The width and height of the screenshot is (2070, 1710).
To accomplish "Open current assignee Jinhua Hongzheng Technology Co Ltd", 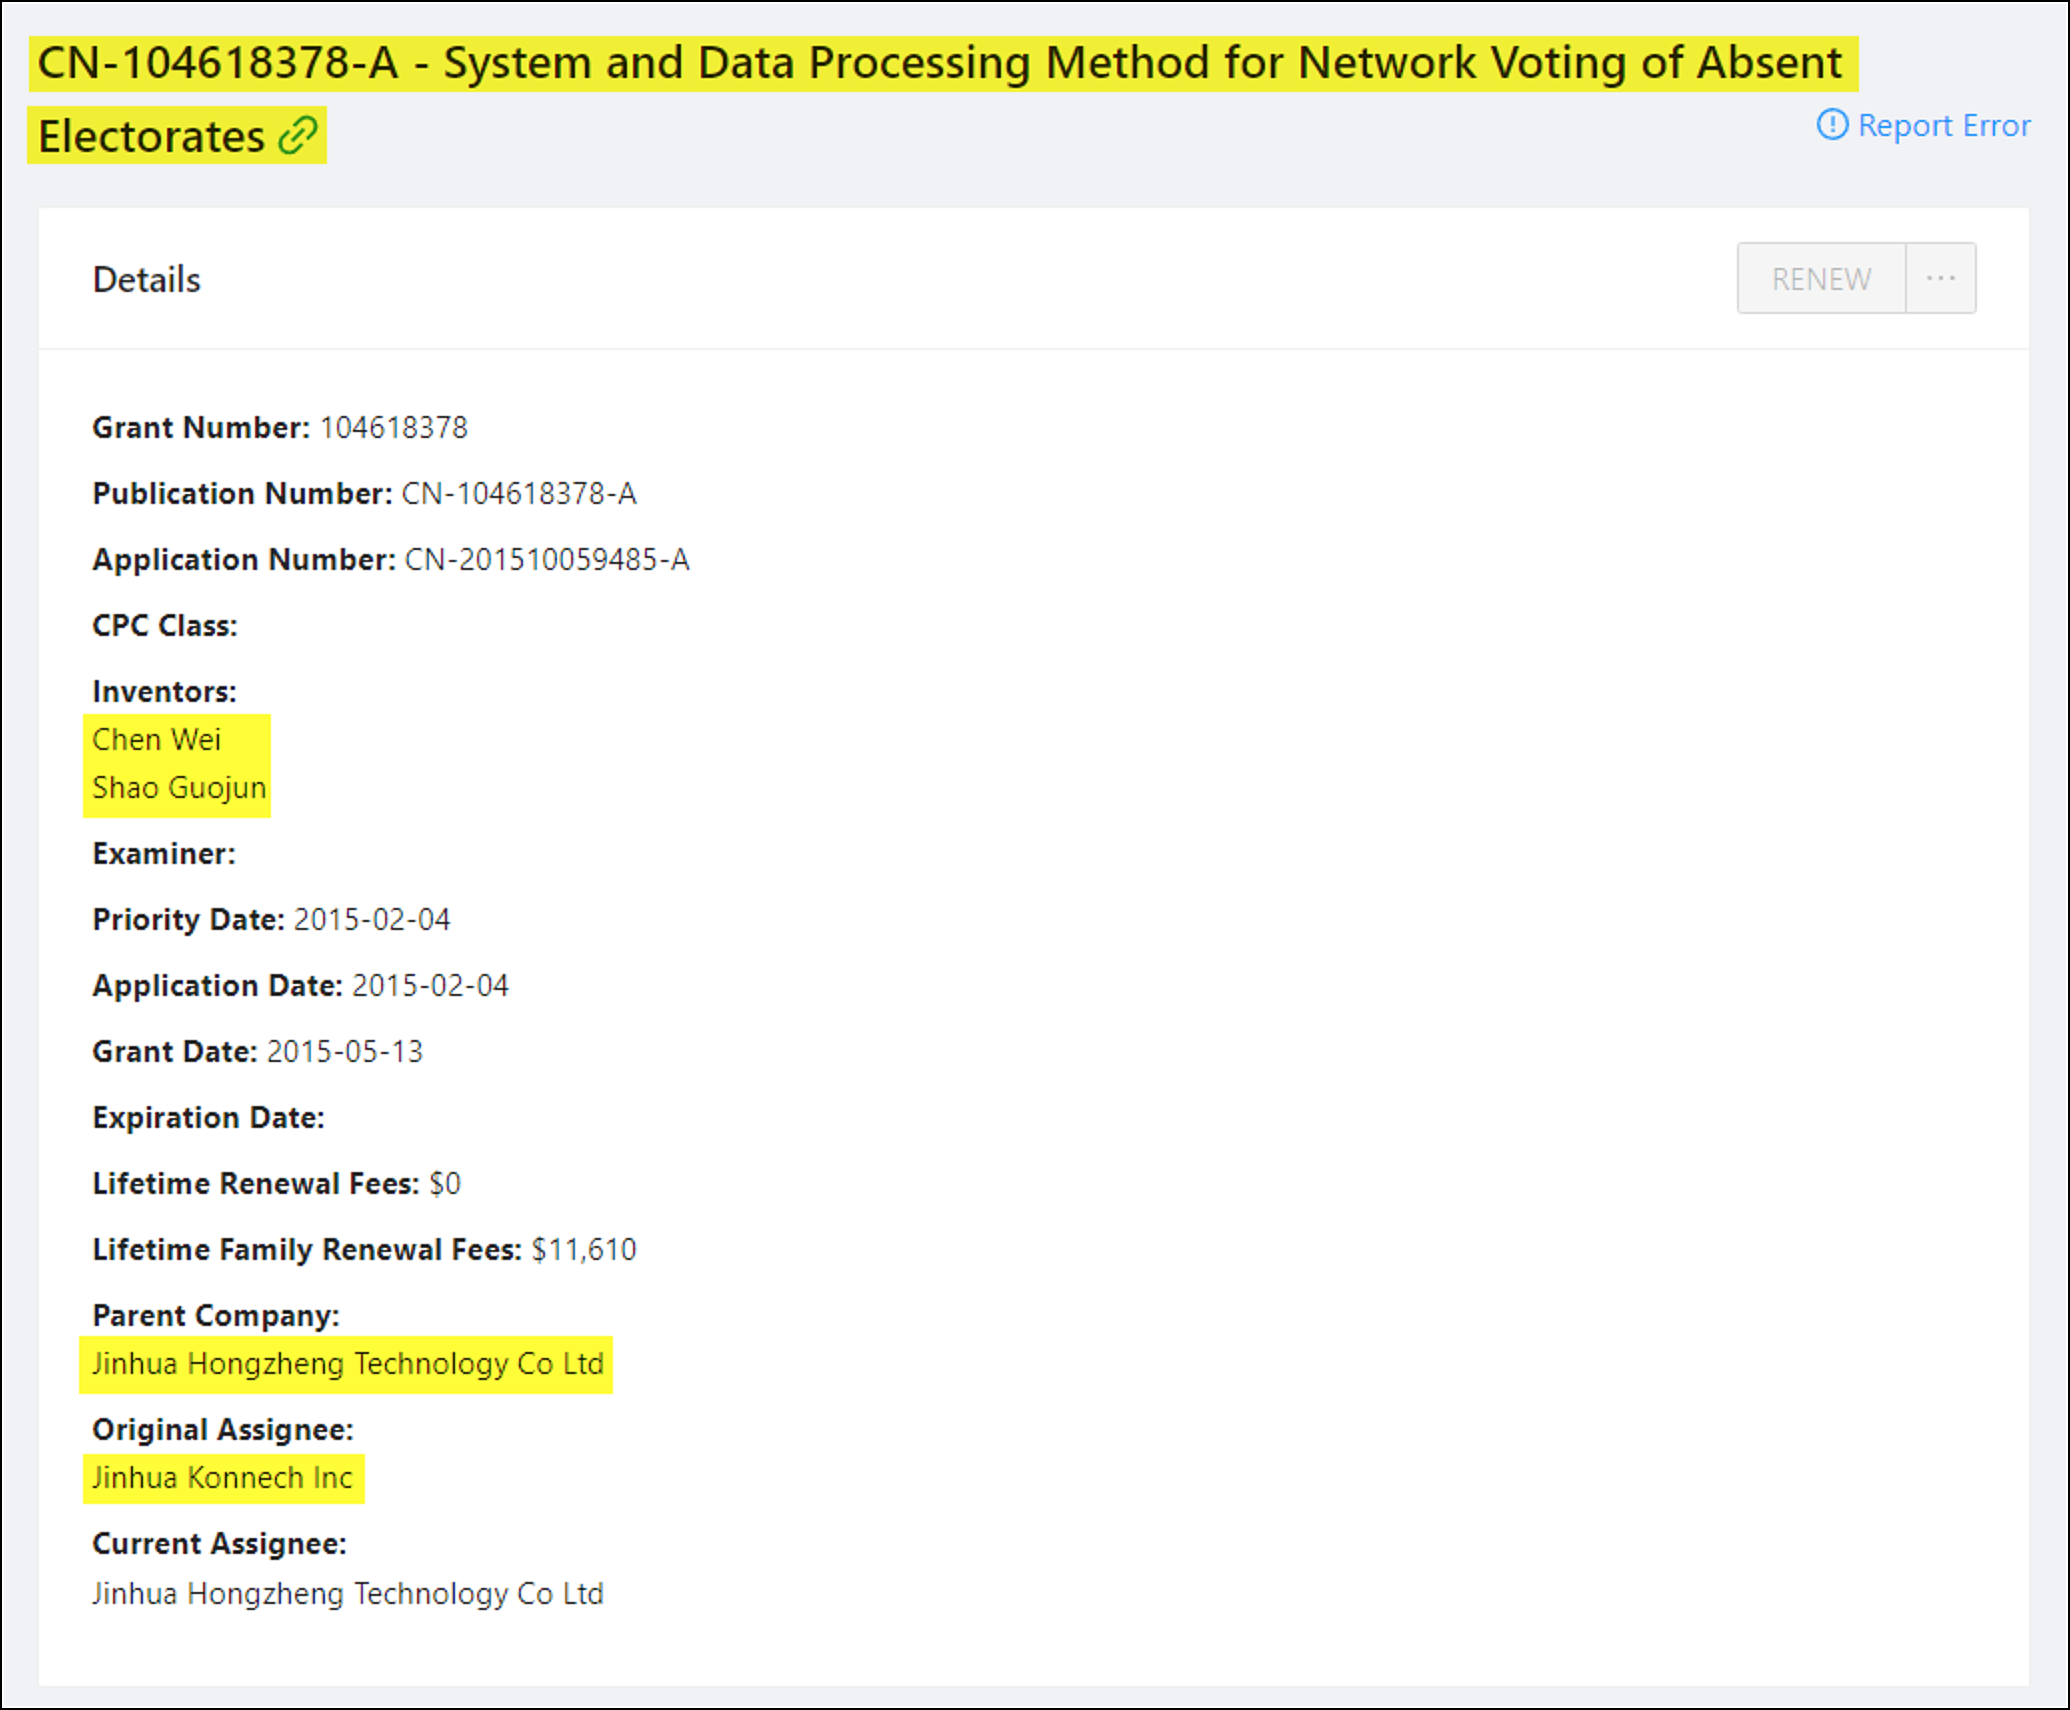I will pos(348,1593).
